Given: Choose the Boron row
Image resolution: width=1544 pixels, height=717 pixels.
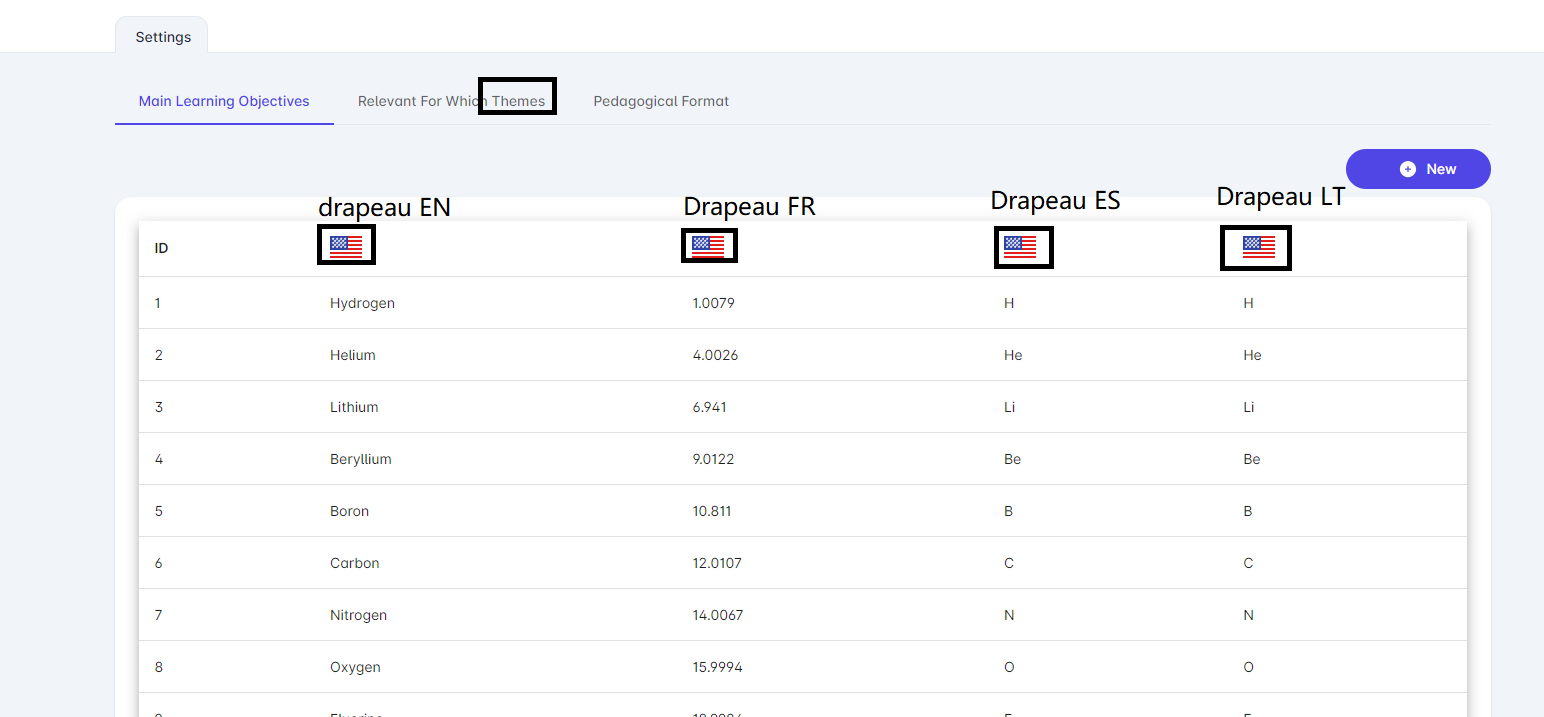Looking at the screenshot, I should pos(349,511).
